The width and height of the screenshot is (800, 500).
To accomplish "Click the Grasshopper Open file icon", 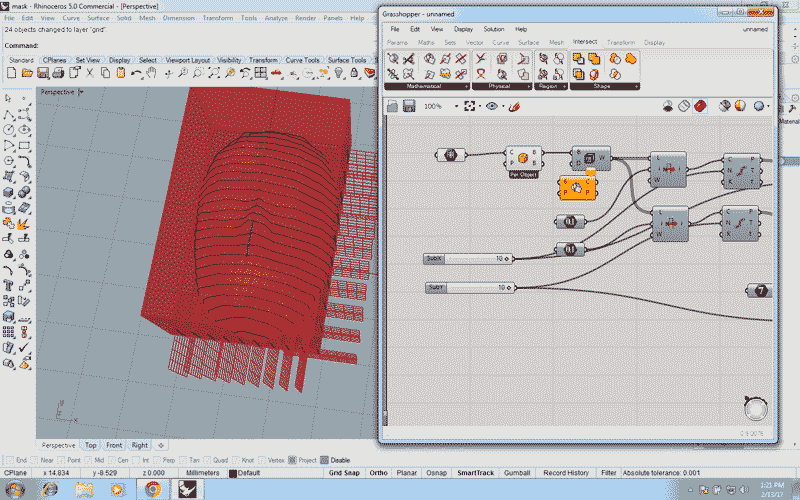I will pyautogui.click(x=392, y=106).
